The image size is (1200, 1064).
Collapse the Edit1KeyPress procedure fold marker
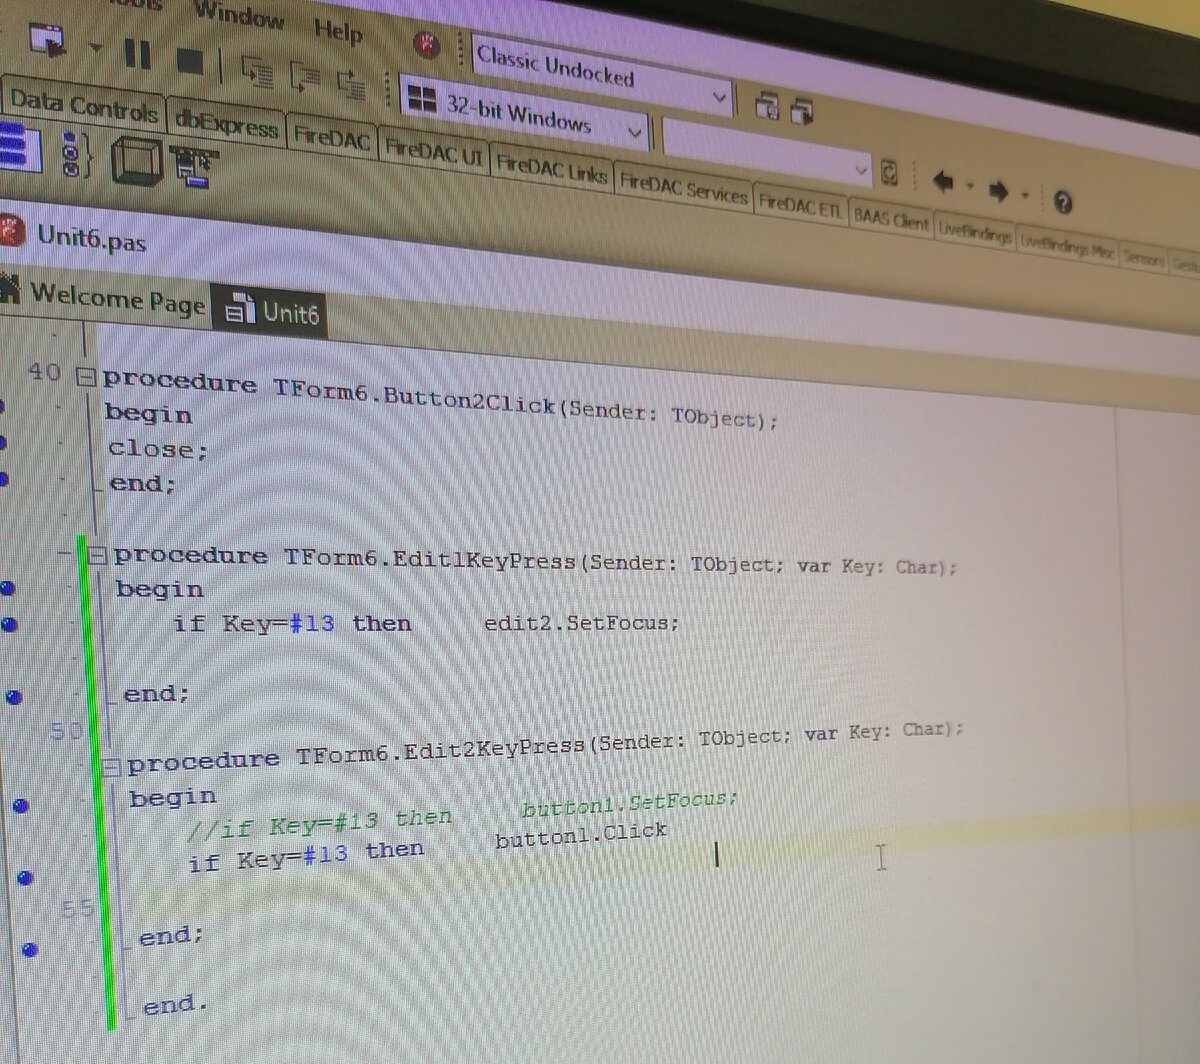[x=97, y=555]
